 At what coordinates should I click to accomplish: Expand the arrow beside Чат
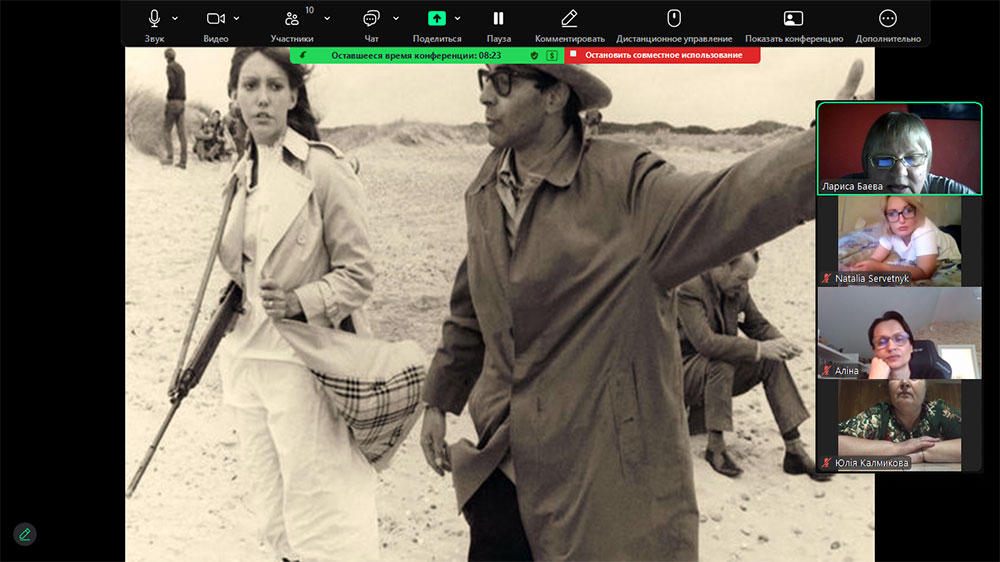[x=396, y=18]
